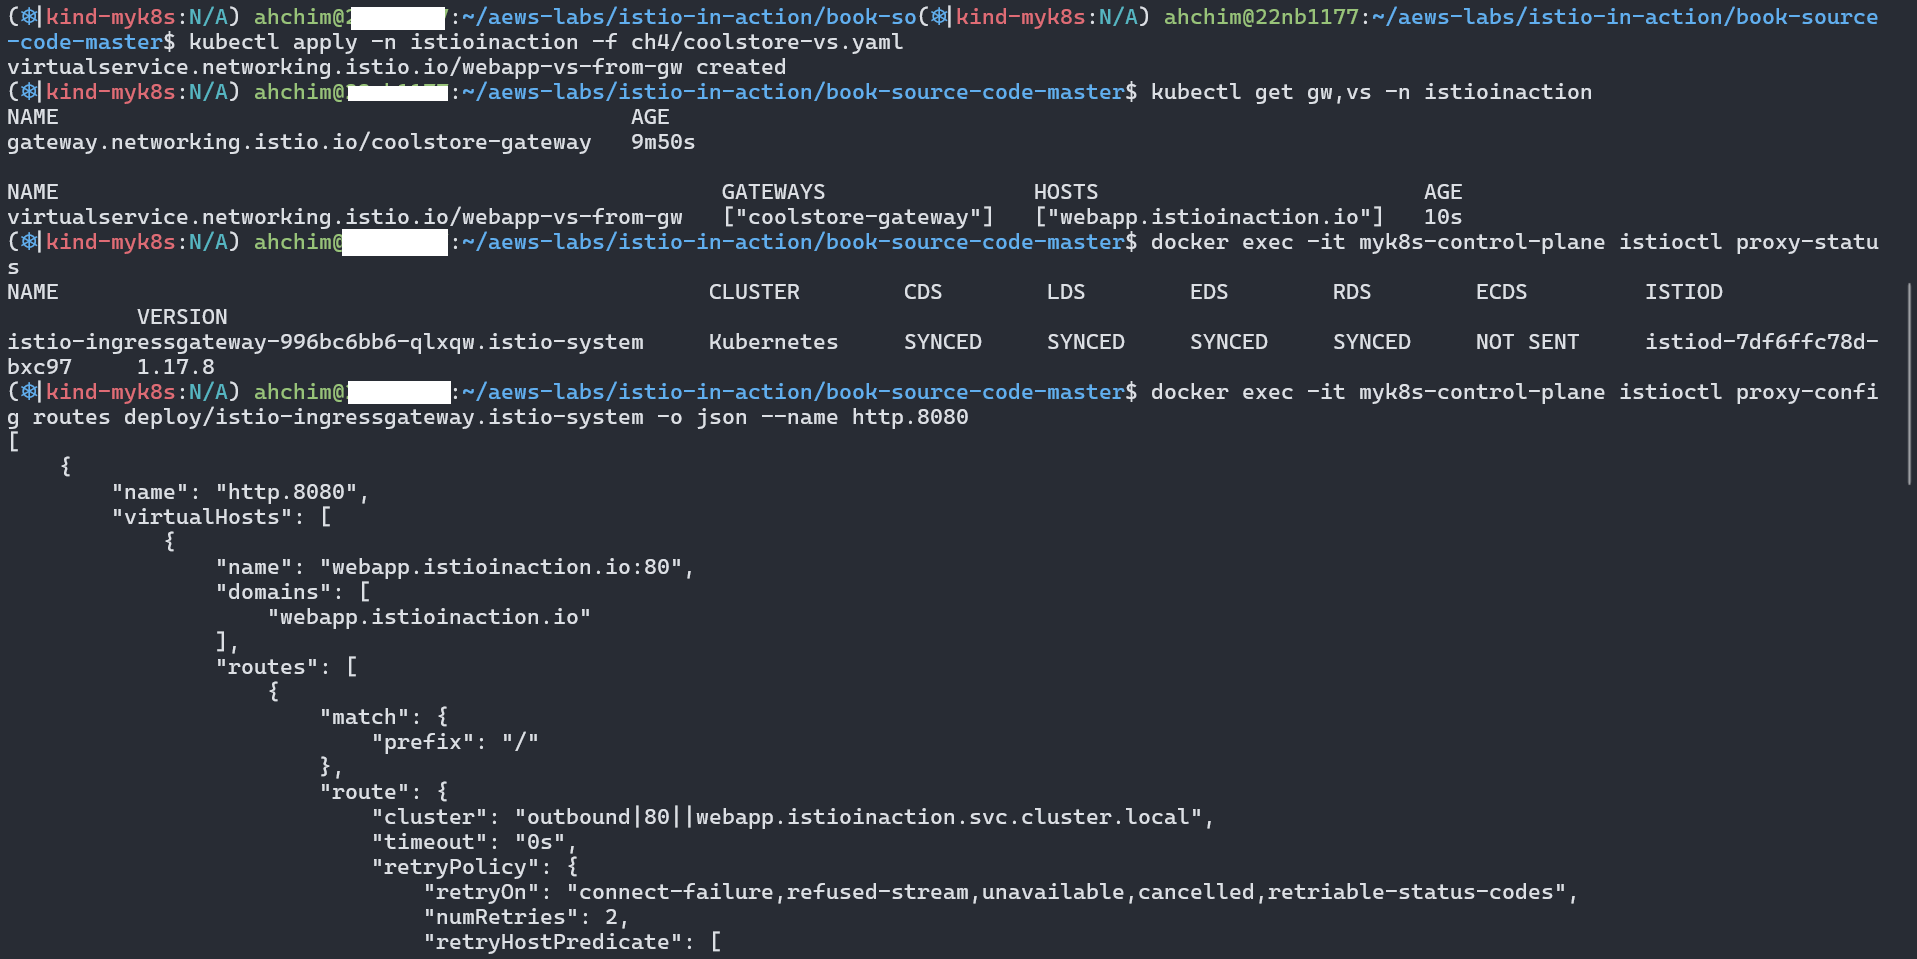Image resolution: width=1917 pixels, height=959 pixels.
Task: Click the "istio-ingressgateway-996bc6bb6-qlxqw.istio-system" proxy name
Action: 325,342
